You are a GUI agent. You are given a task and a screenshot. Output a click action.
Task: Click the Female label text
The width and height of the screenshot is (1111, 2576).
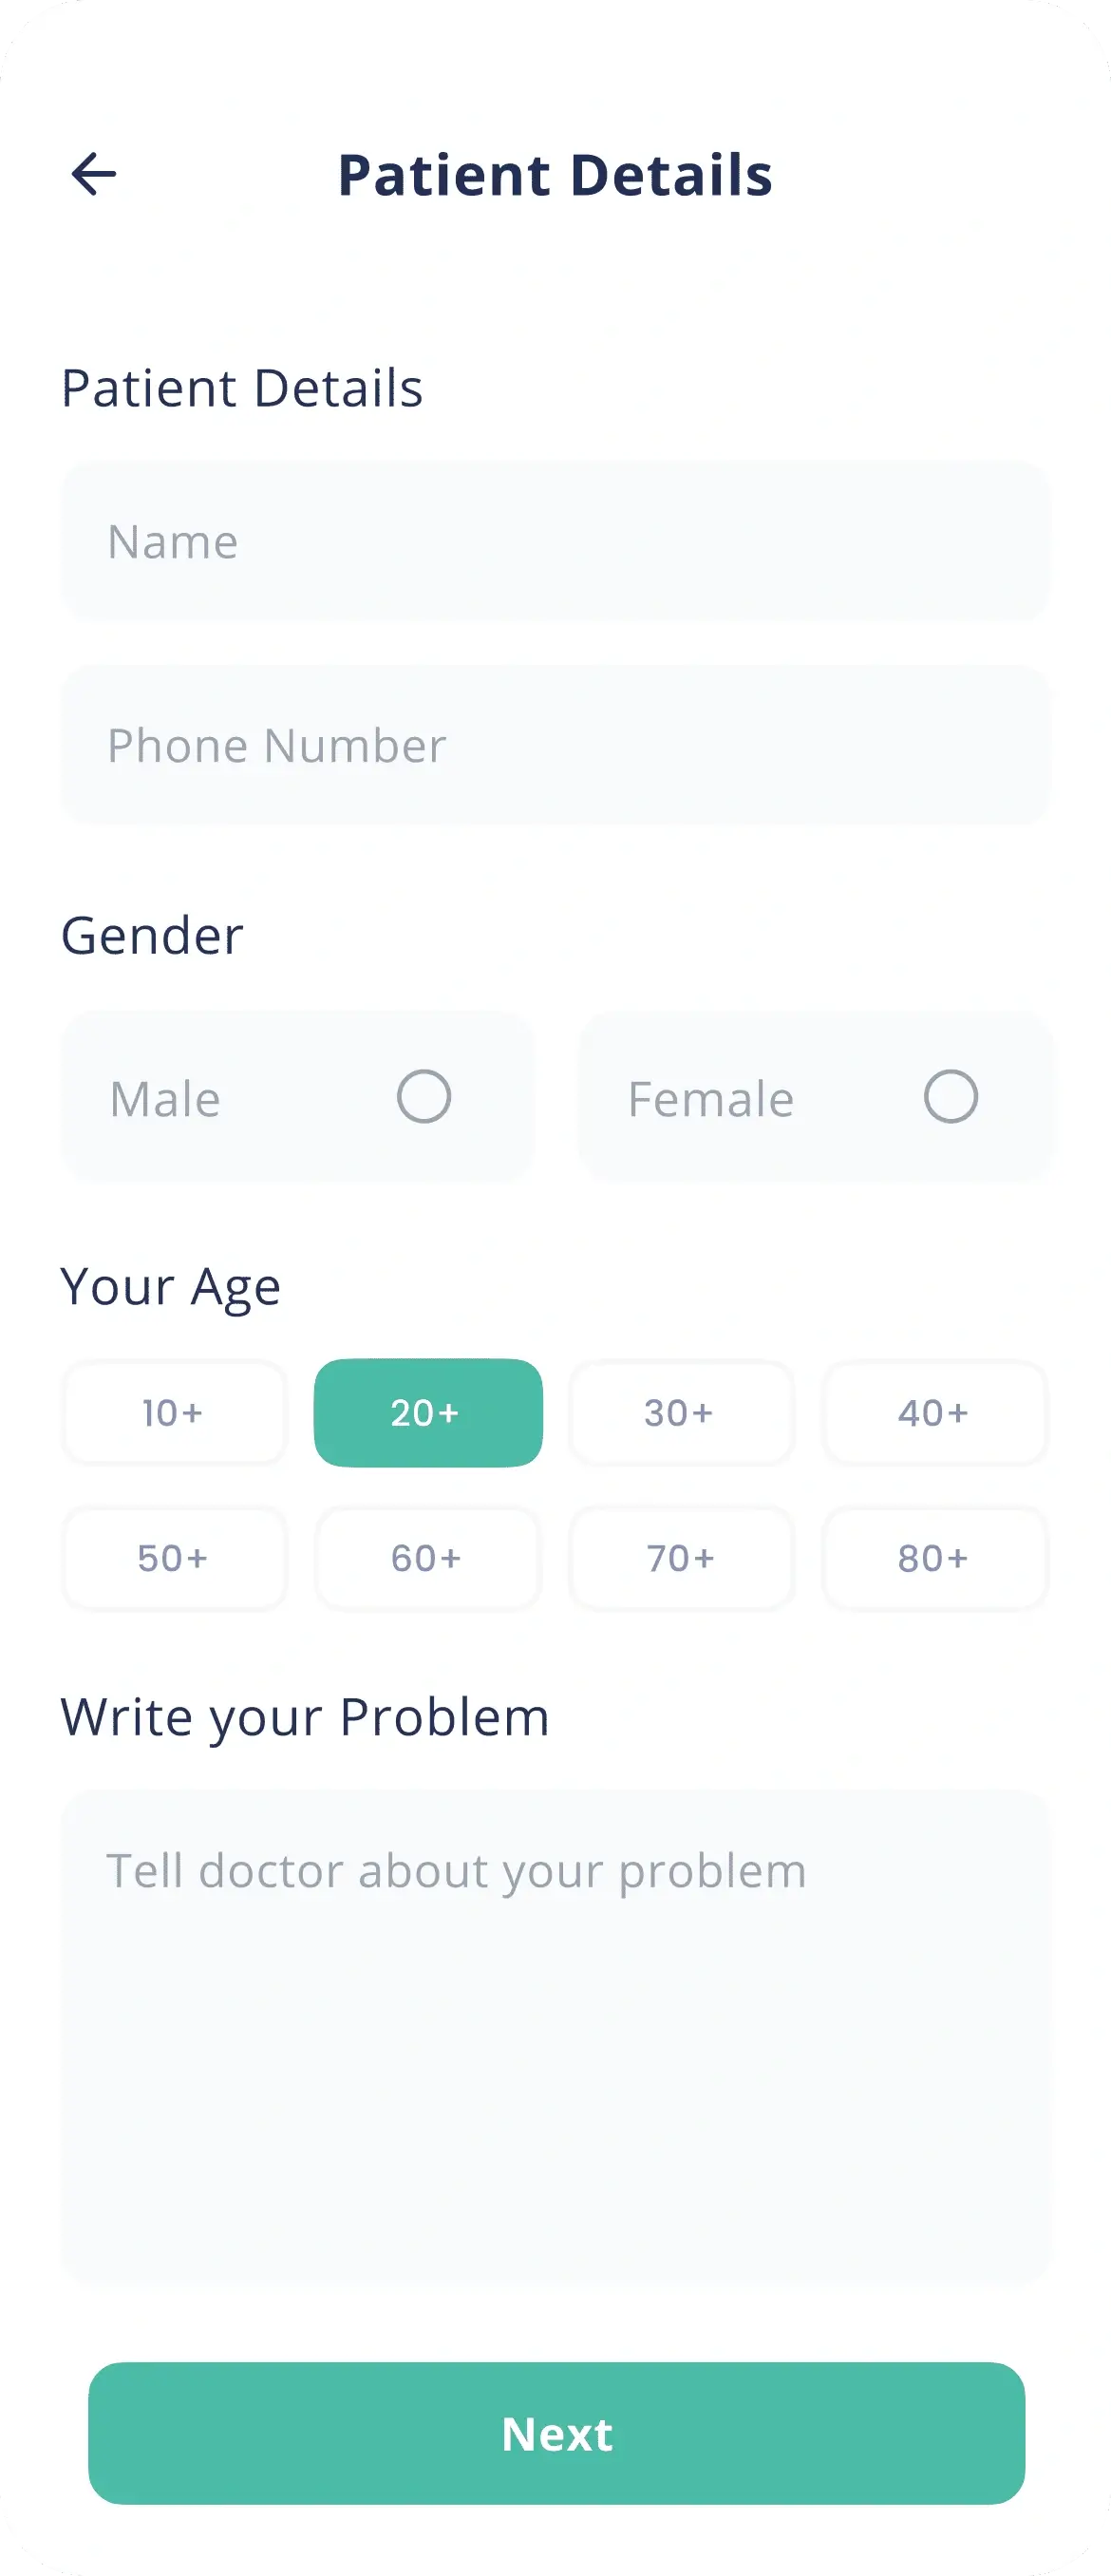(x=710, y=1098)
